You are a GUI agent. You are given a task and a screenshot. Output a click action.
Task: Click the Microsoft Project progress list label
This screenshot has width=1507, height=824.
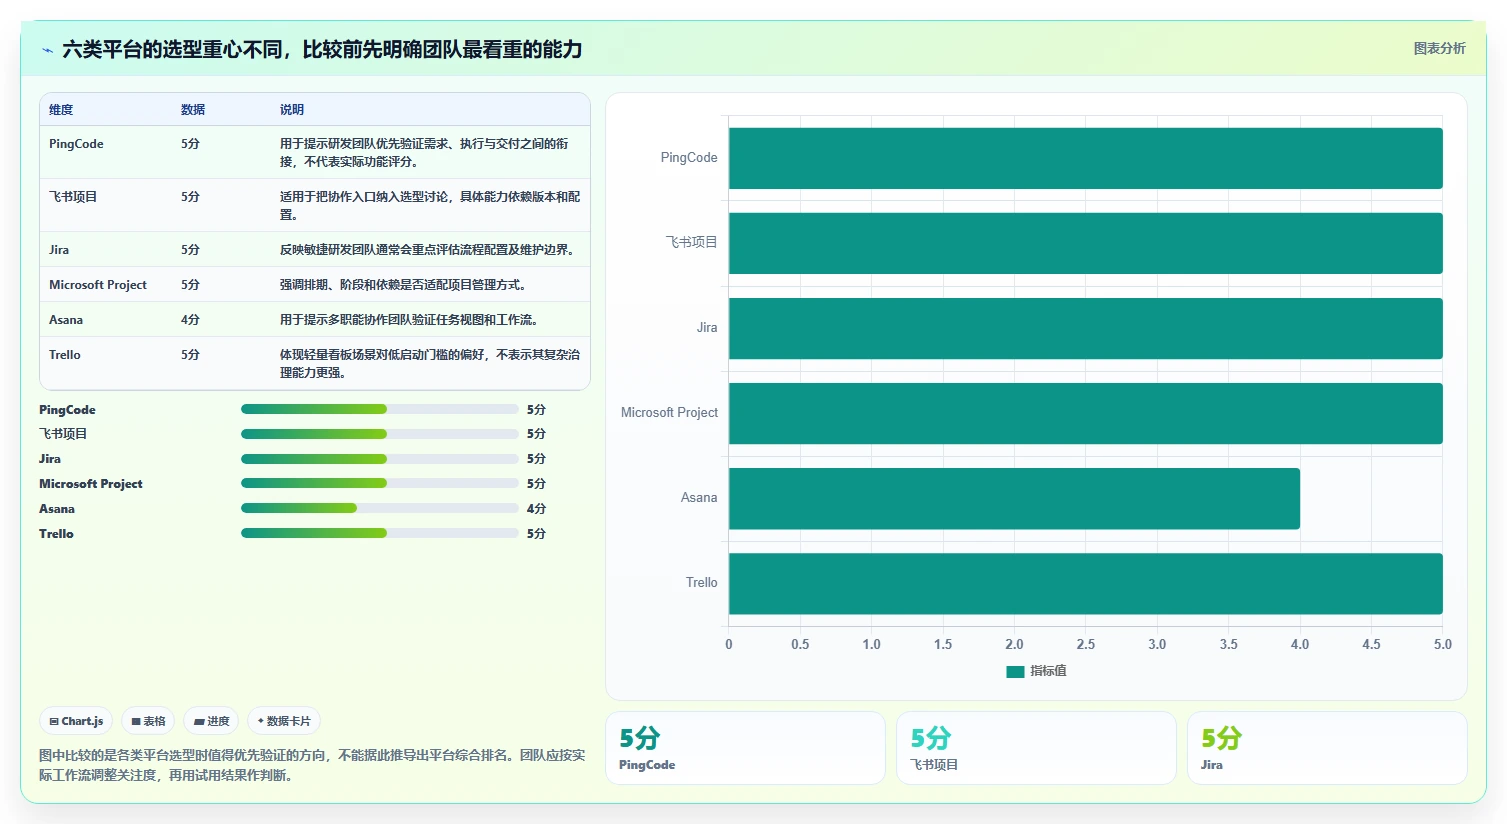[x=91, y=484]
